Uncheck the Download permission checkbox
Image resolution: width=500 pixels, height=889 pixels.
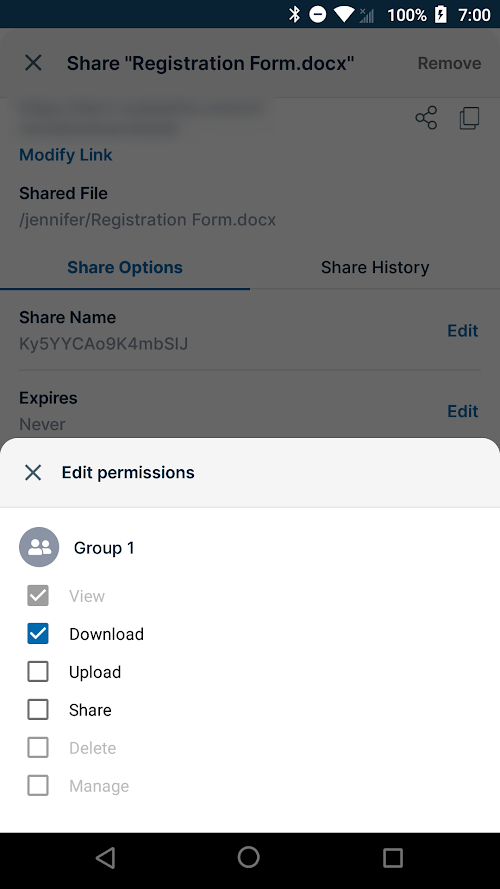coord(38,633)
